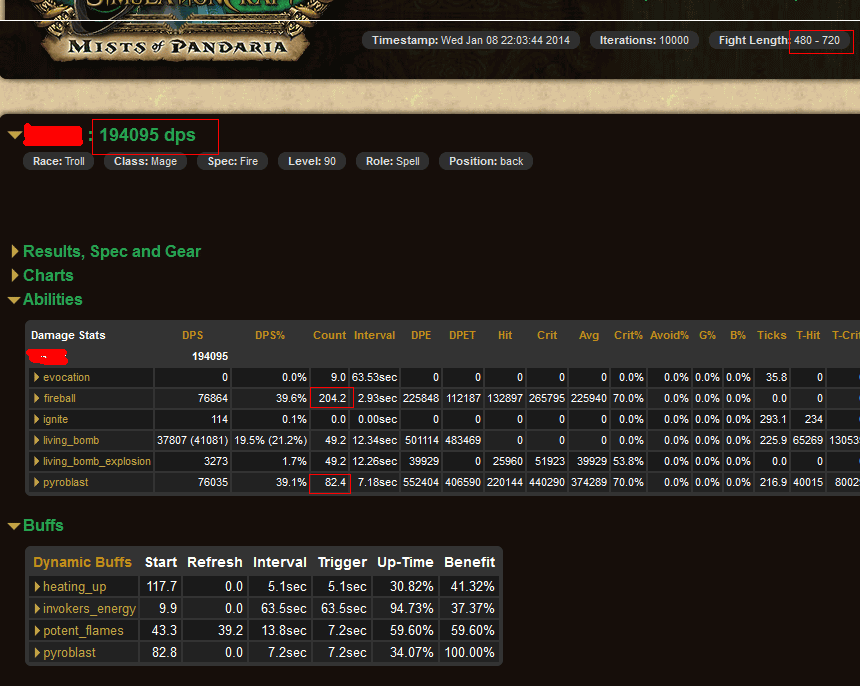The image size is (860, 688).
Task: Click the Up-Time column header in Buffs
Action: 405,562
